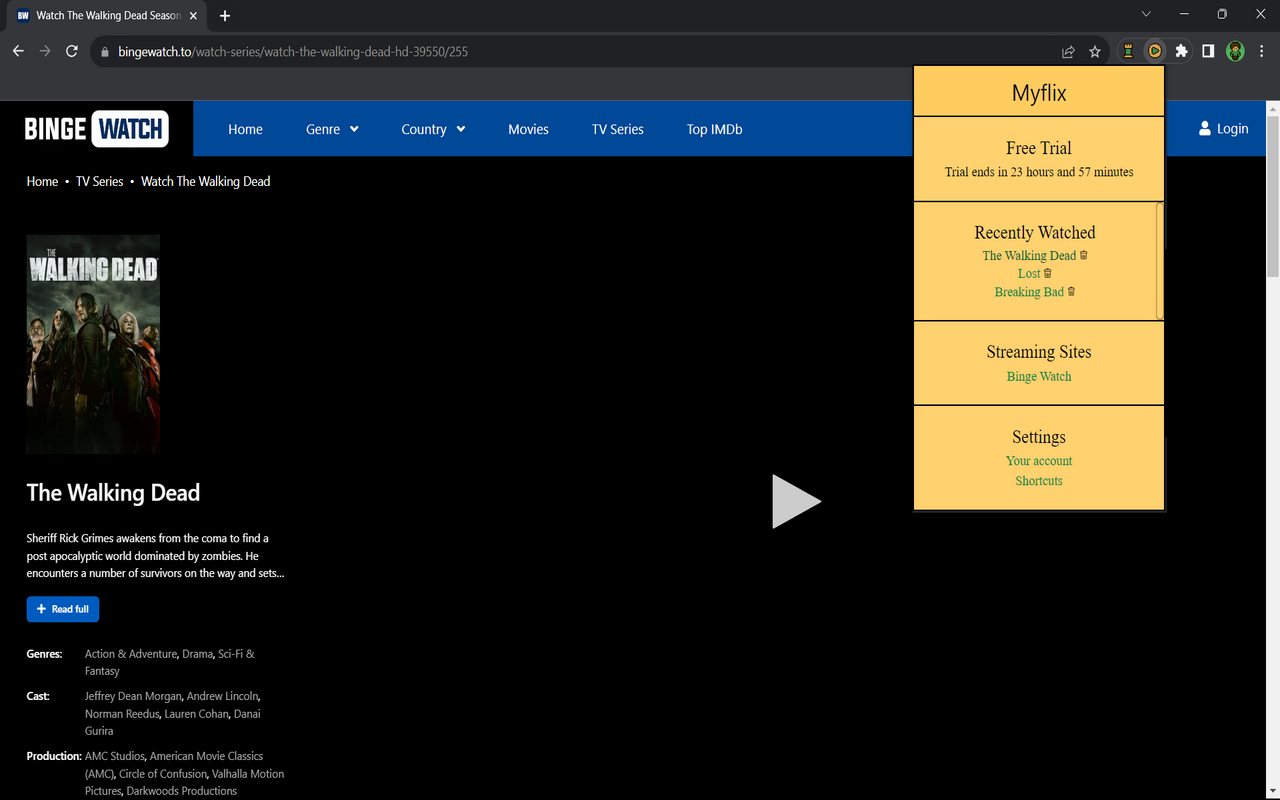Click Darkwoods Productions link
Image resolution: width=1280 pixels, height=800 pixels.
181,790
